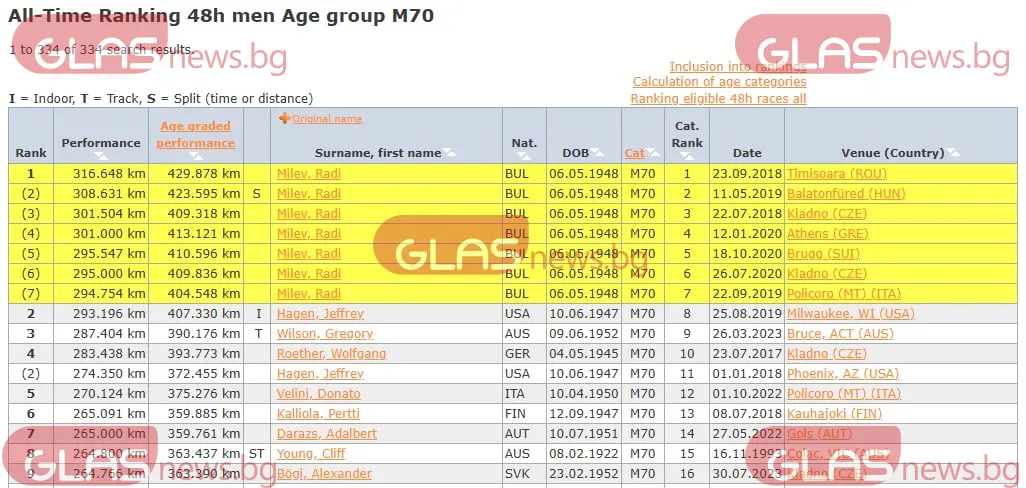Click the sort arrows beside DOB header

coord(598,153)
